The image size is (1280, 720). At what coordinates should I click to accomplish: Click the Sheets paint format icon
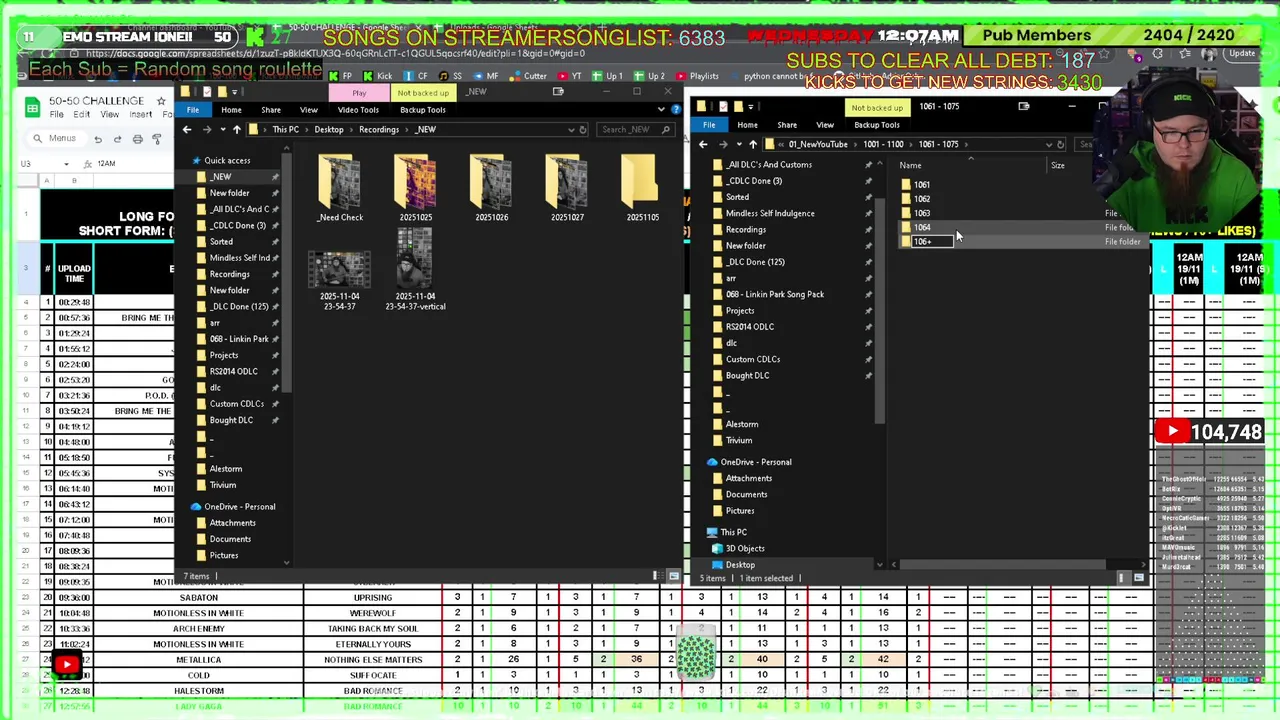pyautogui.click(x=156, y=139)
